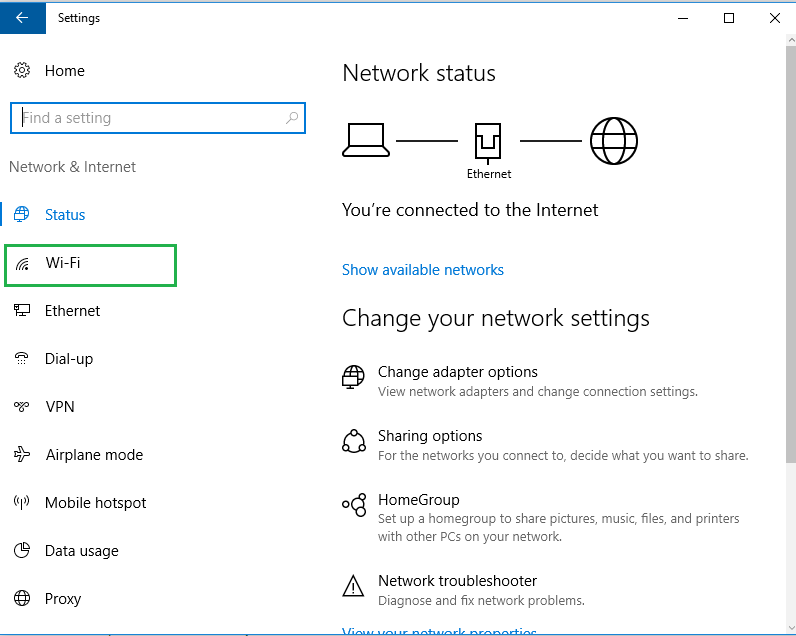The width and height of the screenshot is (796, 636).
Task: Click the Find a setting search box
Action: (150, 118)
